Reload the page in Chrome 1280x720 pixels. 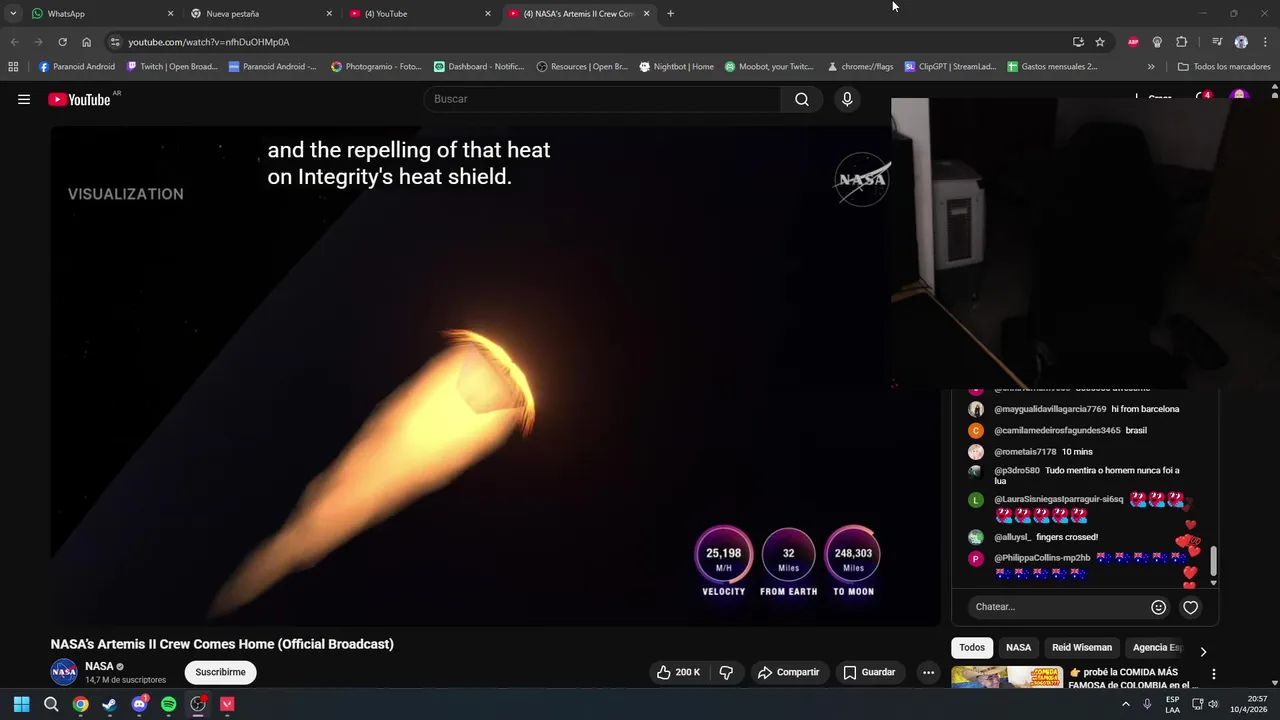(x=62, y=42)
